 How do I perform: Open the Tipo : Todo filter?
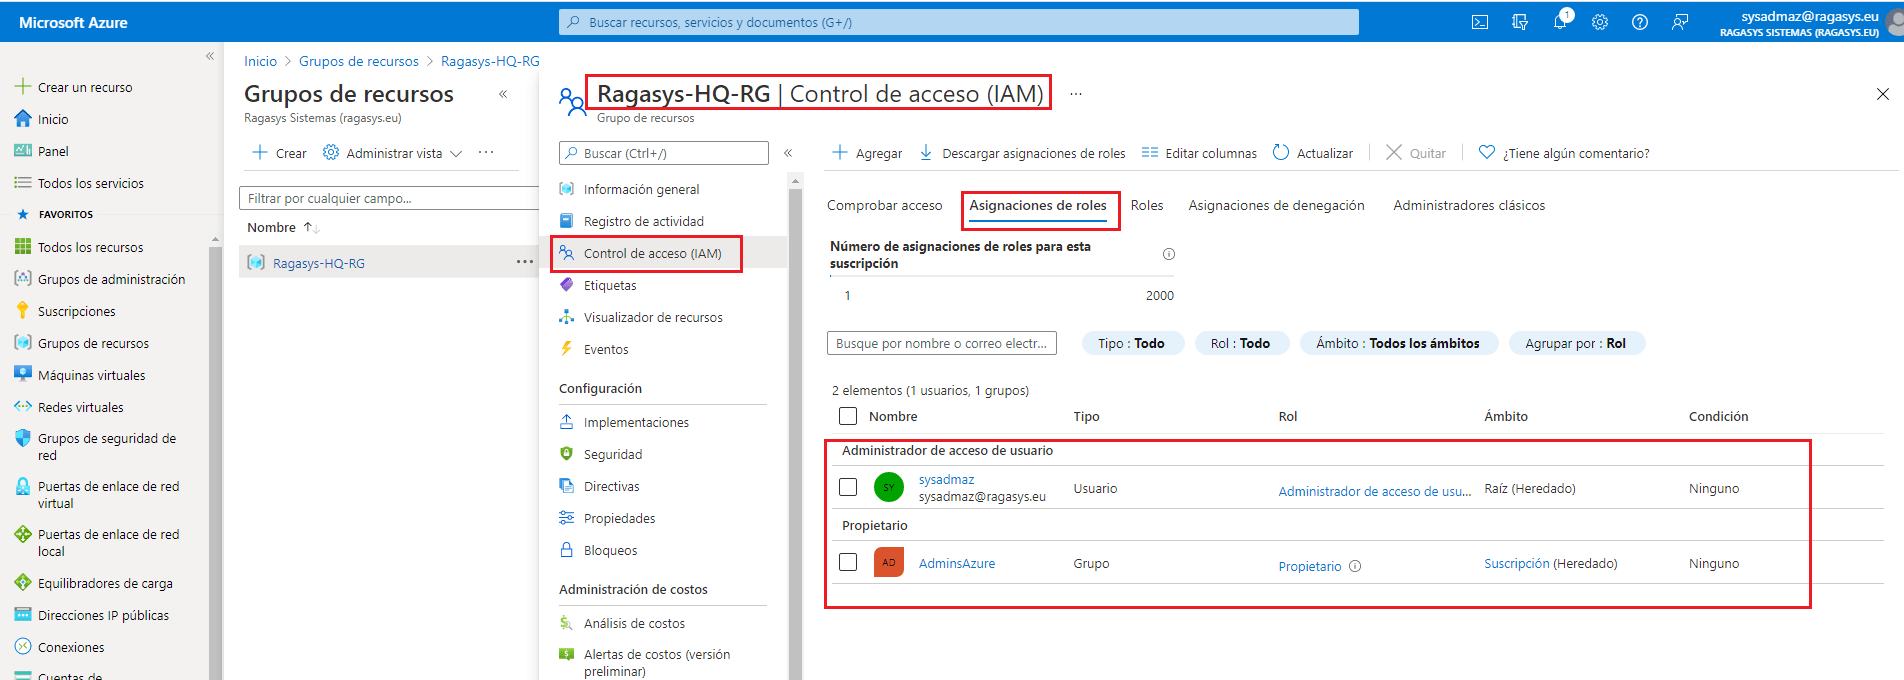[1131, 343]
